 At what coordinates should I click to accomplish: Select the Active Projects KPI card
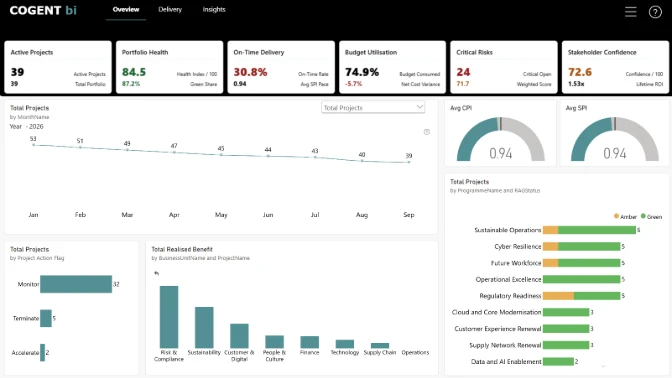58,67
